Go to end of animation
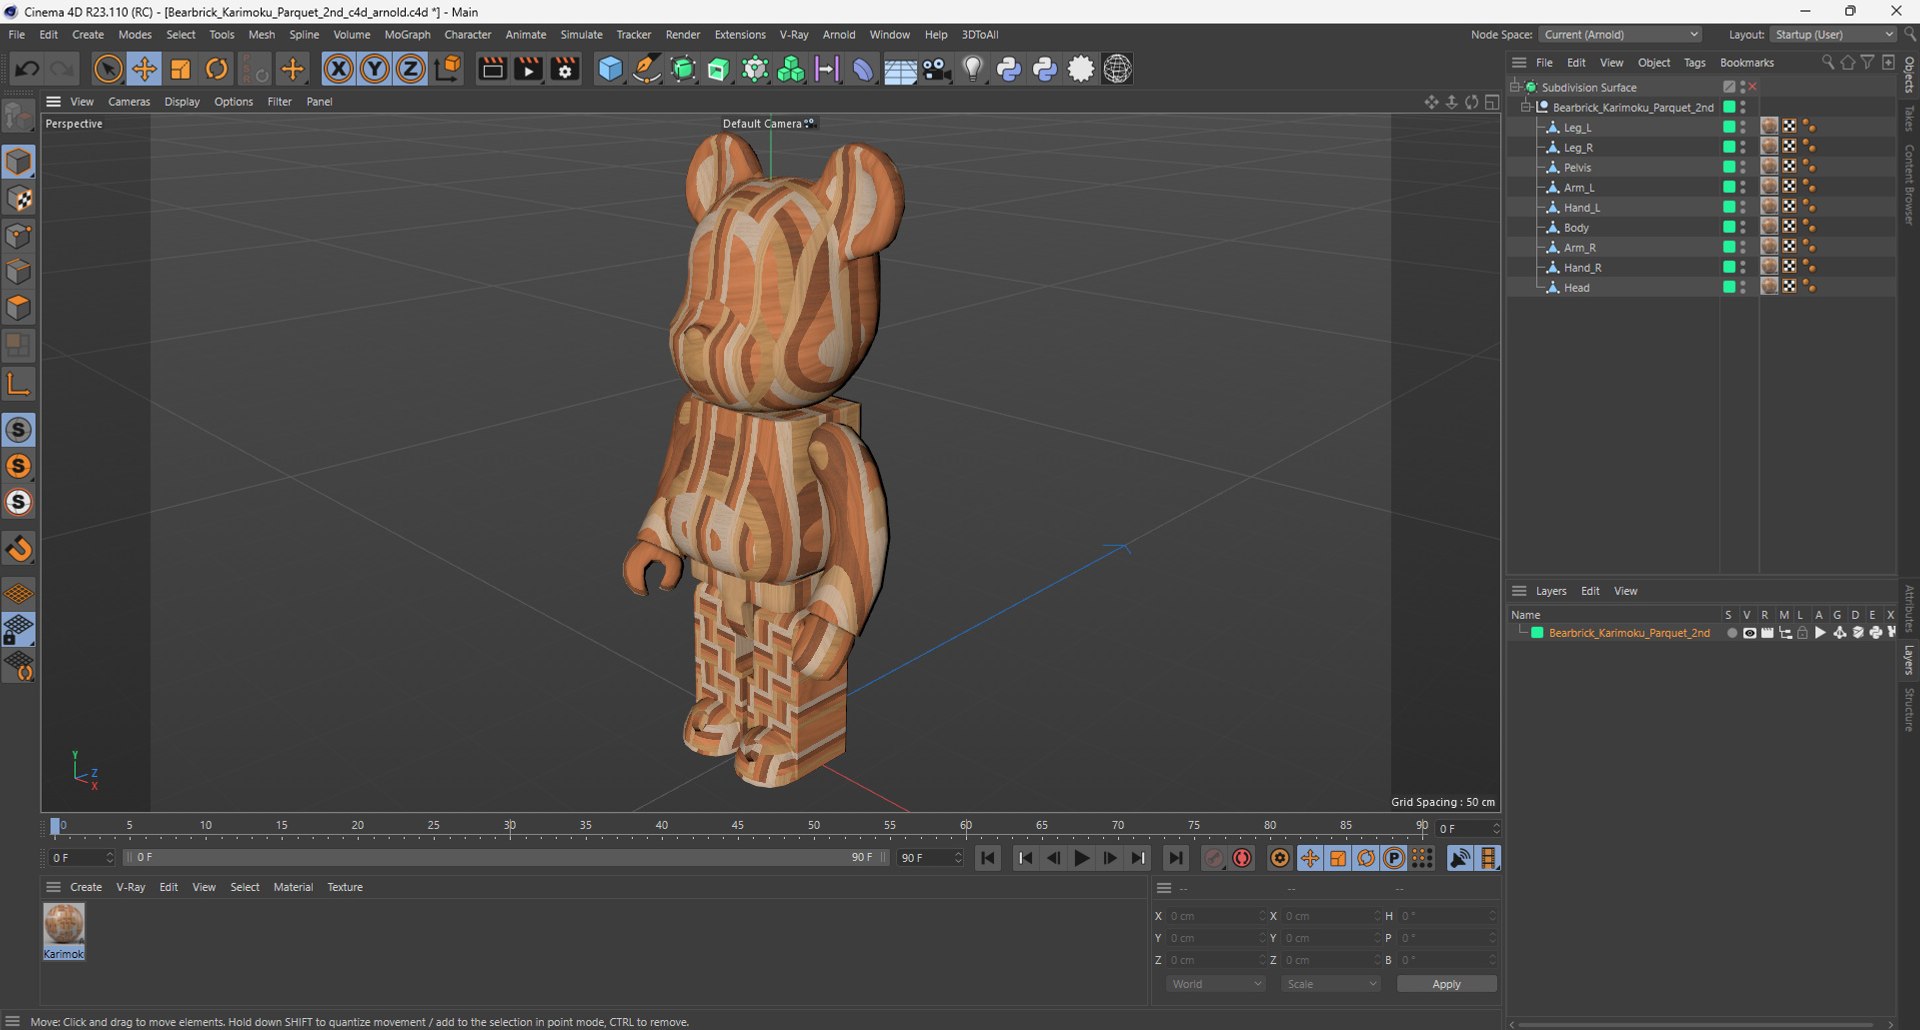 pyautogui.click(x=1176, y=858)
